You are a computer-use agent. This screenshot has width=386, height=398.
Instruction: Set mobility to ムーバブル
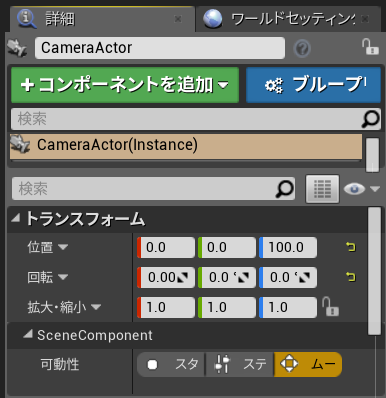[x=308, y=364]
